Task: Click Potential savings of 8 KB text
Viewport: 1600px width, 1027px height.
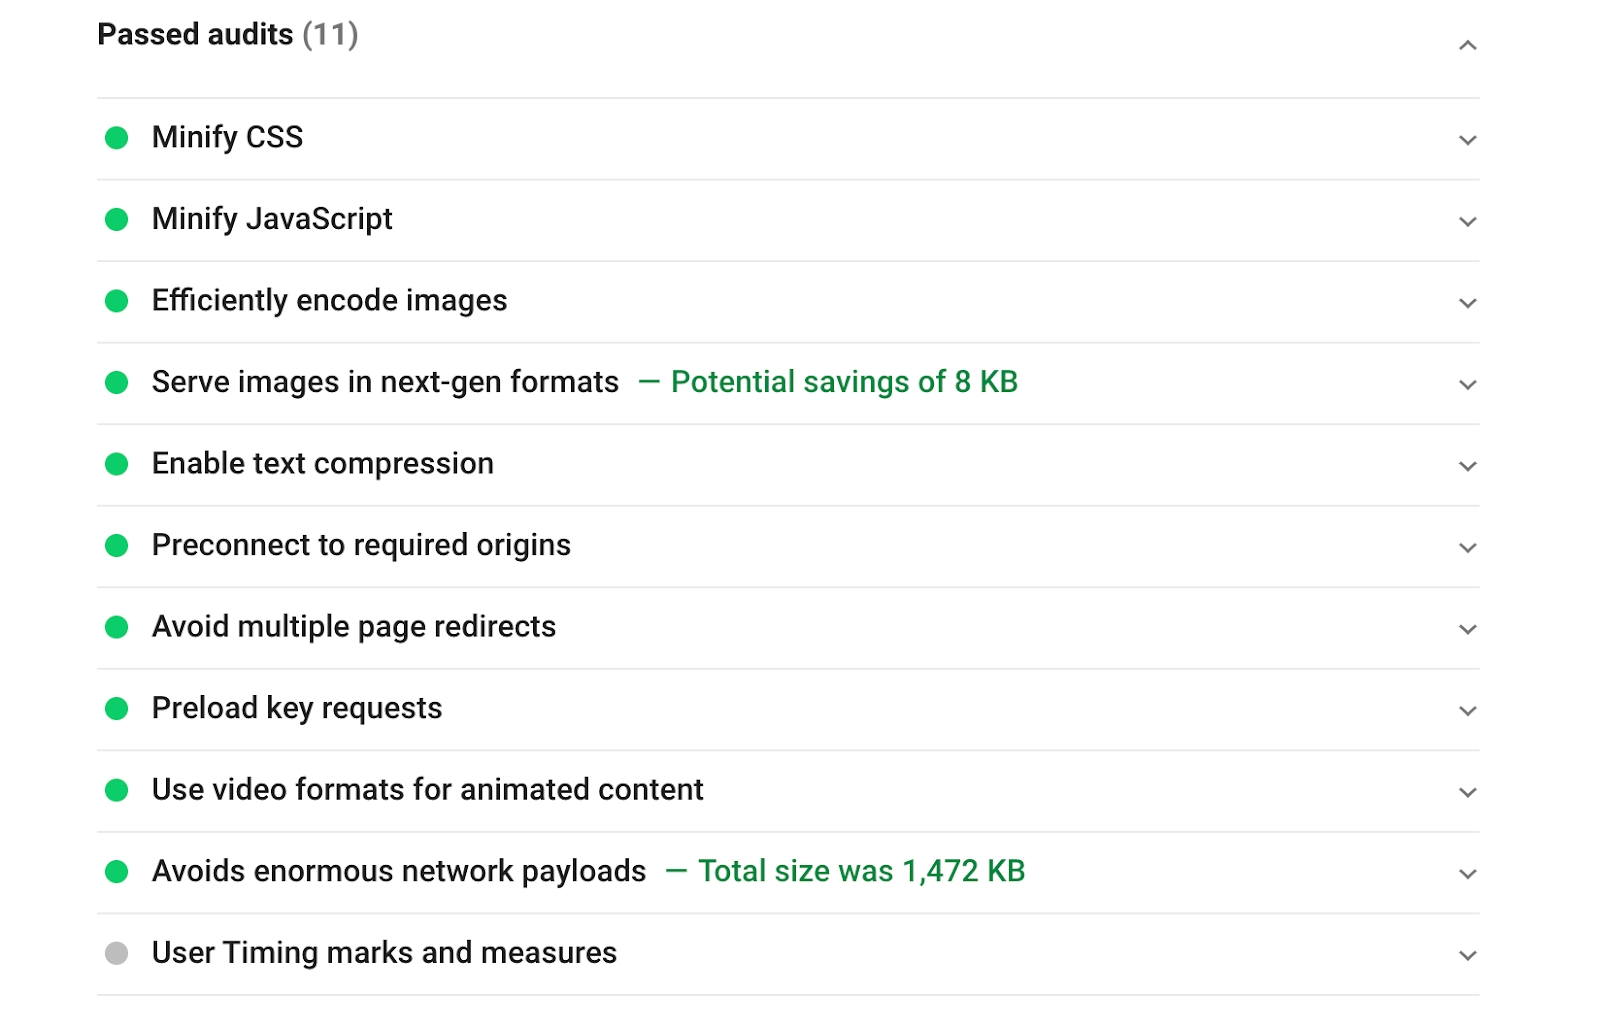Action: point(844,382)
